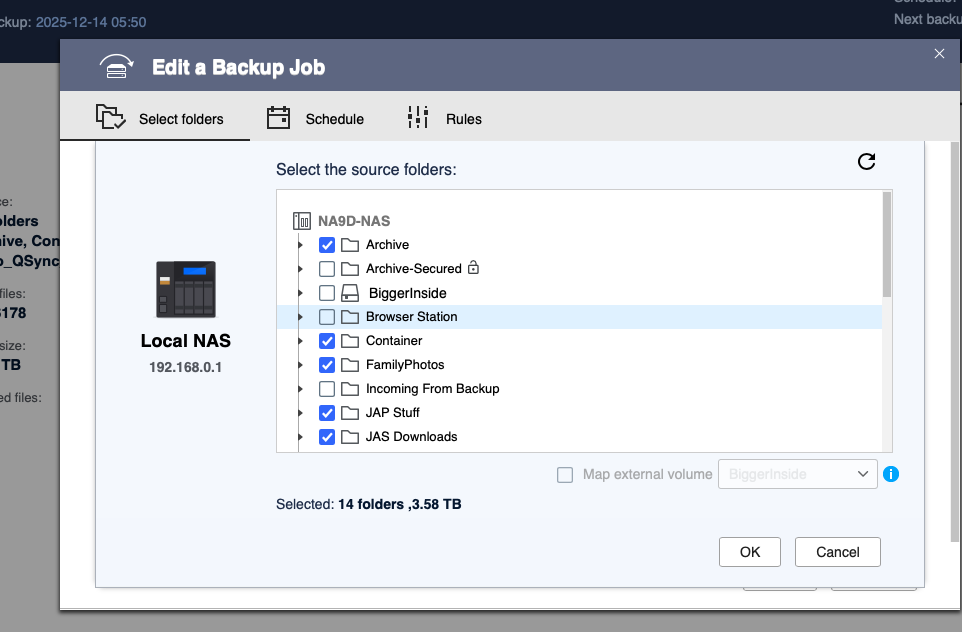Click the NA9D-NAS server icon
This screenshot has width=962, height=632.
tap(301, 220)
